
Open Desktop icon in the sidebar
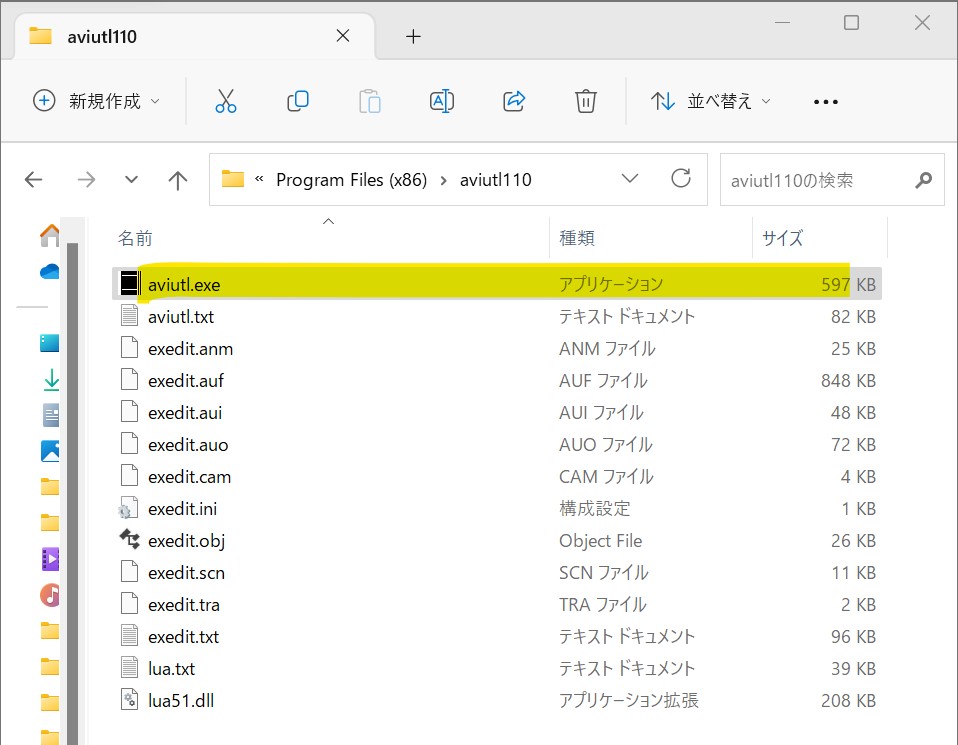tap(50, 343)
